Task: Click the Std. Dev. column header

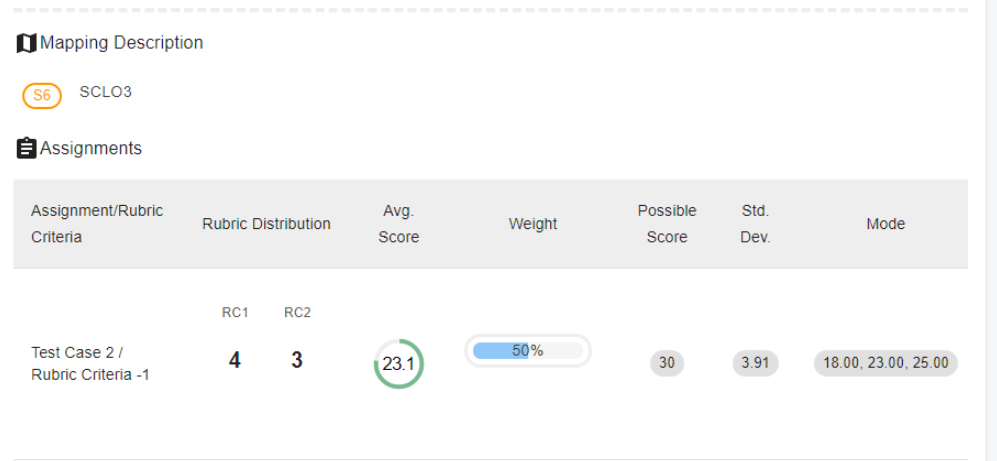Action: pos(755,224)
